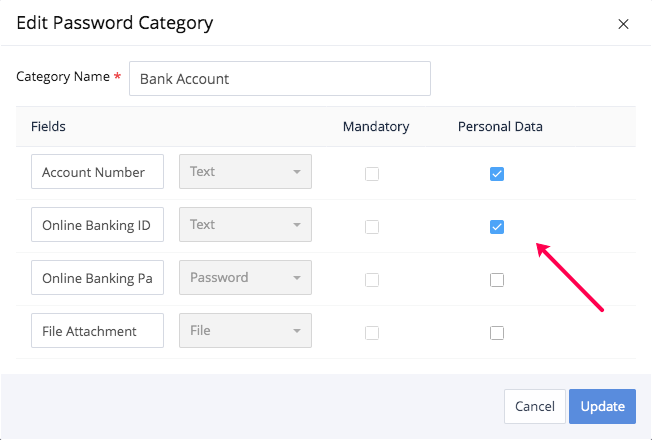Click the Category Name text field
This screenshot has width=652, height=440.
tap(280, 78)
